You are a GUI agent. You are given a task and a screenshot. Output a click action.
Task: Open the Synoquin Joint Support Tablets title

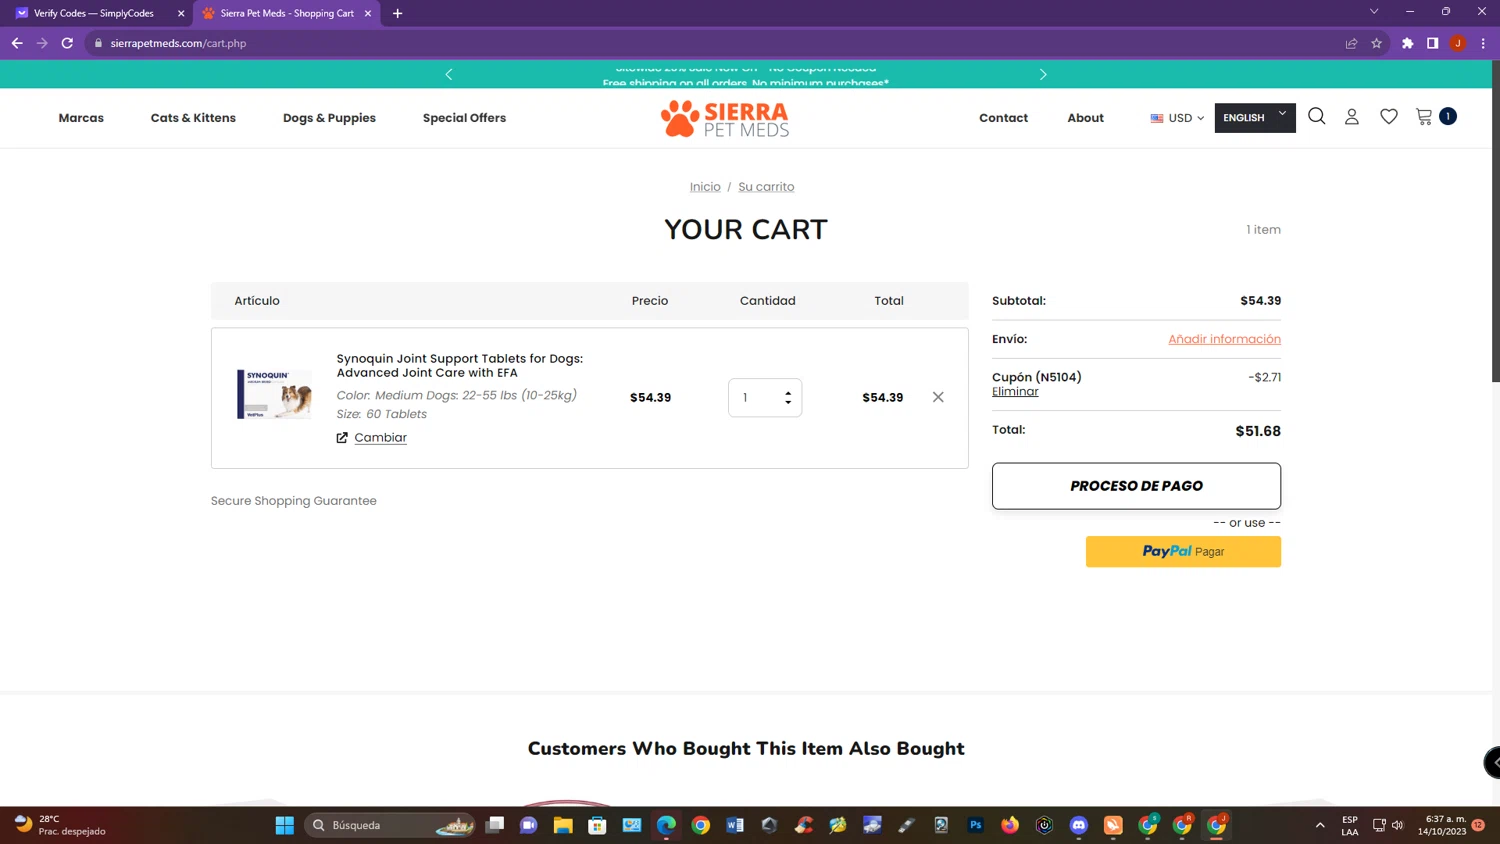tap(459, 366)
